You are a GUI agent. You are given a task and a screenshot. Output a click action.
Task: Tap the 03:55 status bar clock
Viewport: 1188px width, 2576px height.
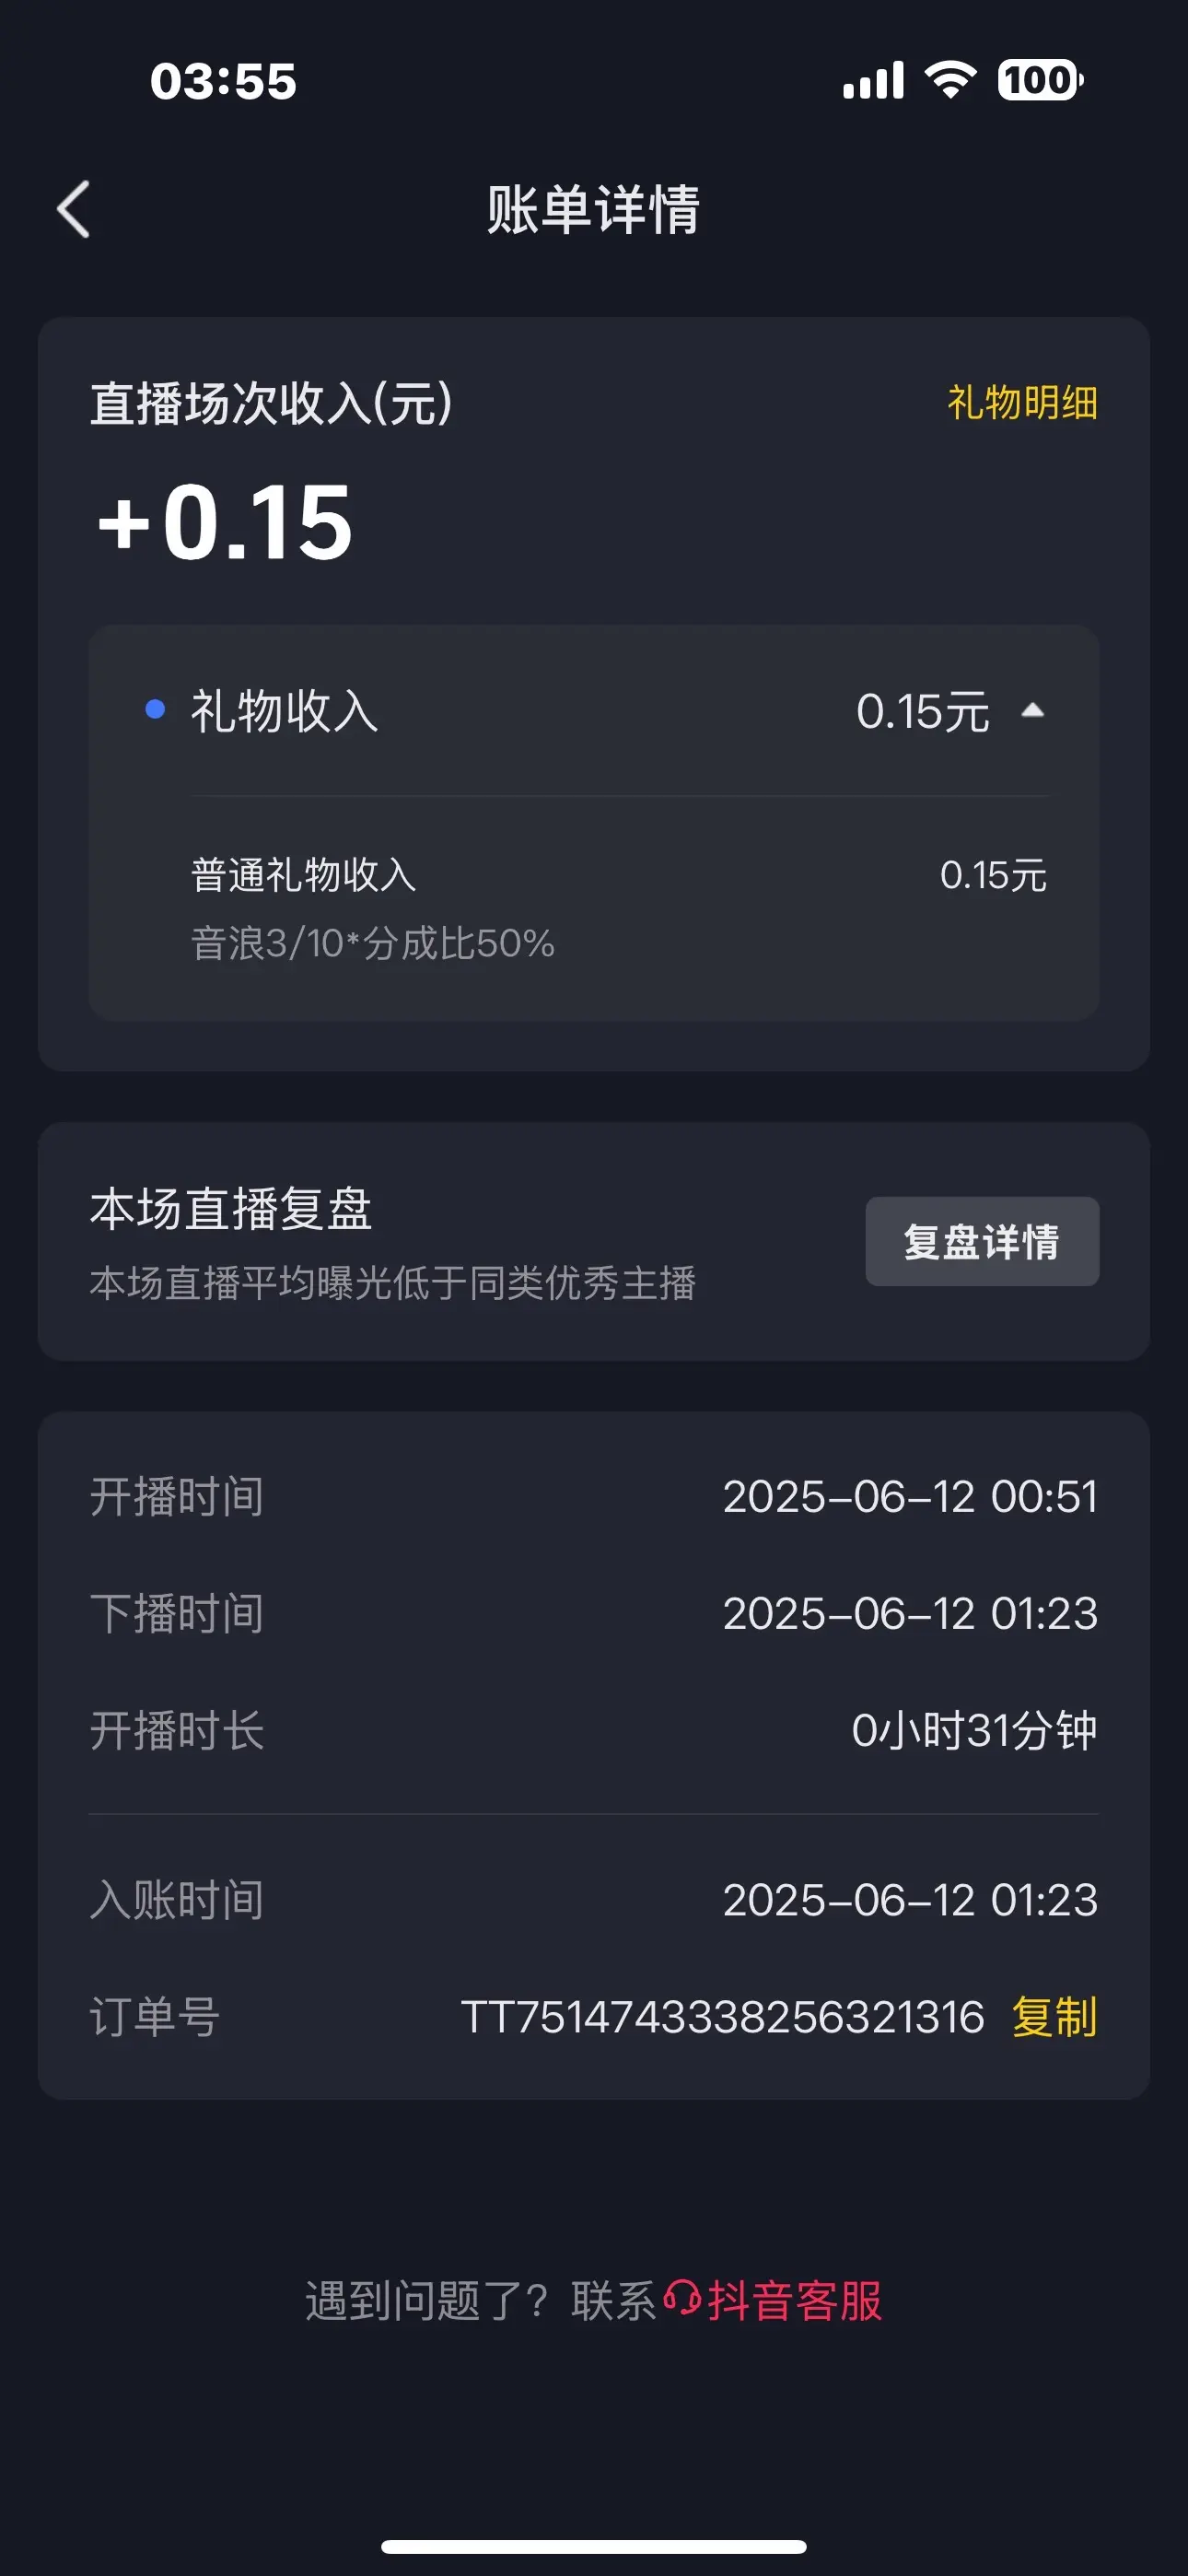point(224,81)
